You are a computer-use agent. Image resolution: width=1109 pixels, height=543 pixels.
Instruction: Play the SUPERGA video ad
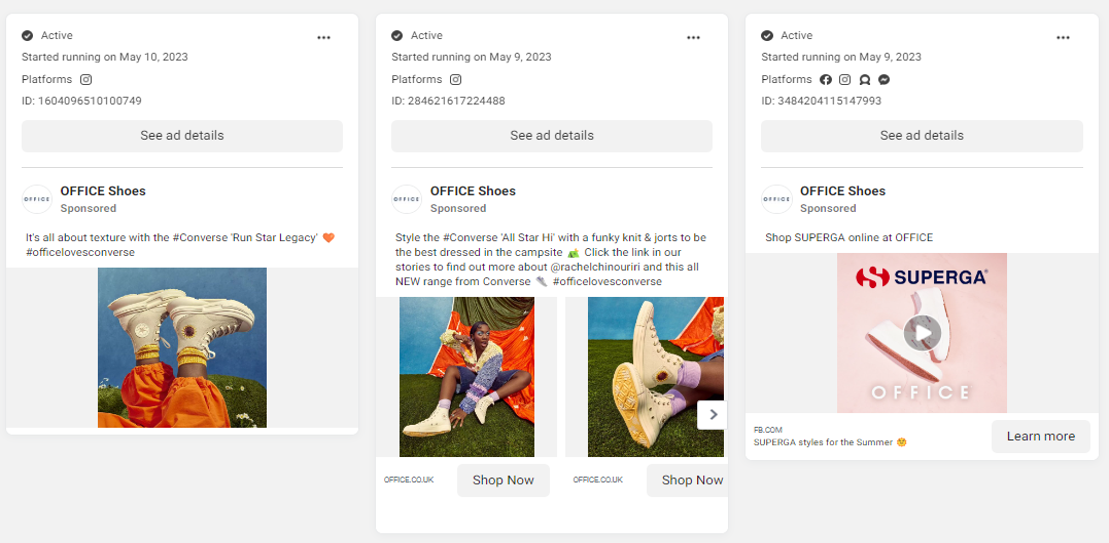(922, 332)
